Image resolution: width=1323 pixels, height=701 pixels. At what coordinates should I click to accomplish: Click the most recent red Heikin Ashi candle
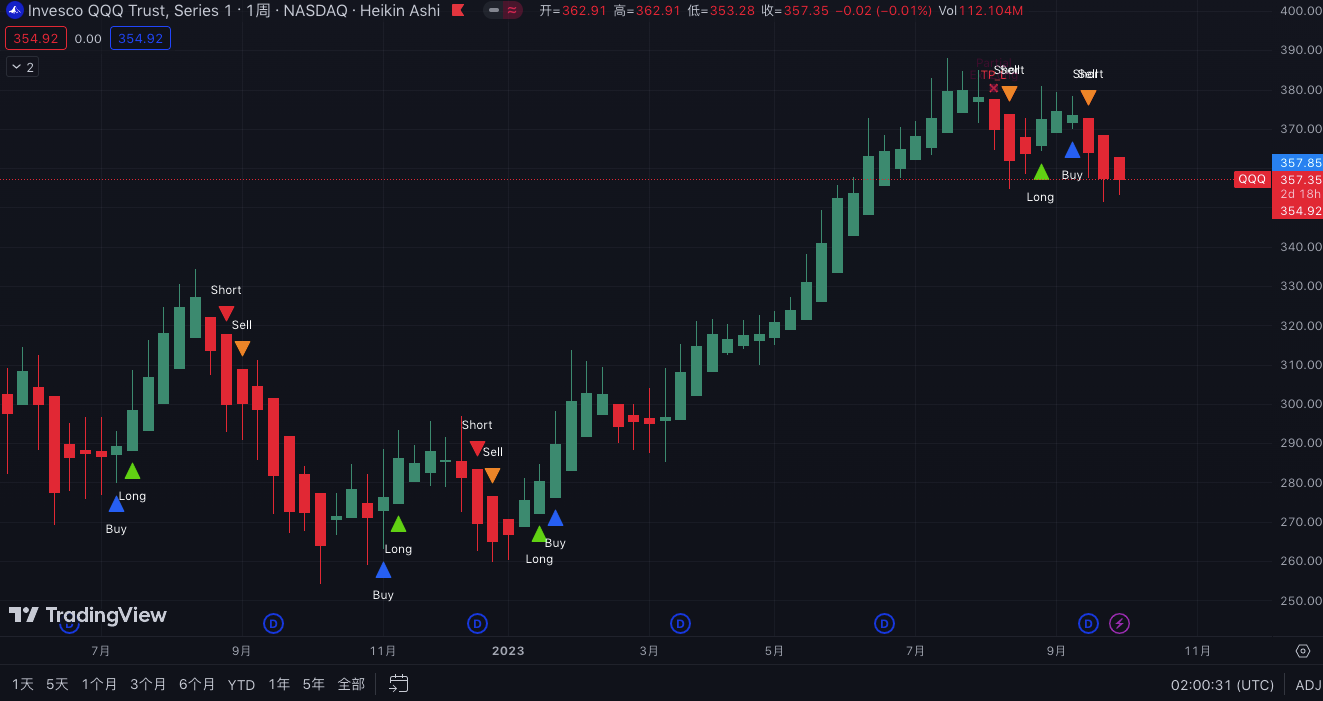[1119, 168]
